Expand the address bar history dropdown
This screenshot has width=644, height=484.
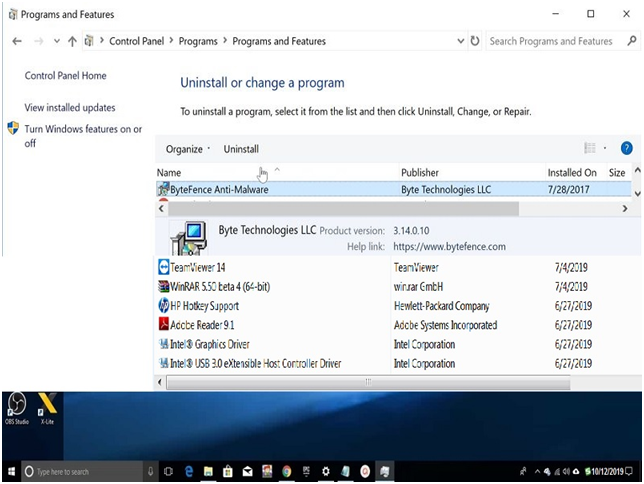point(460,41)
